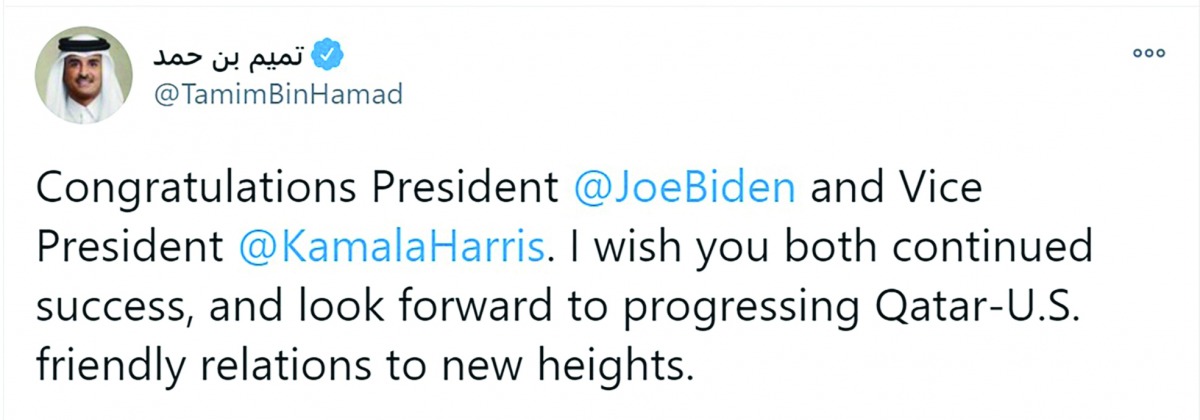Viewport: 1200px width, 420px height.
Task: Open the three-dot more options menu
Action: coord(1150,53)
